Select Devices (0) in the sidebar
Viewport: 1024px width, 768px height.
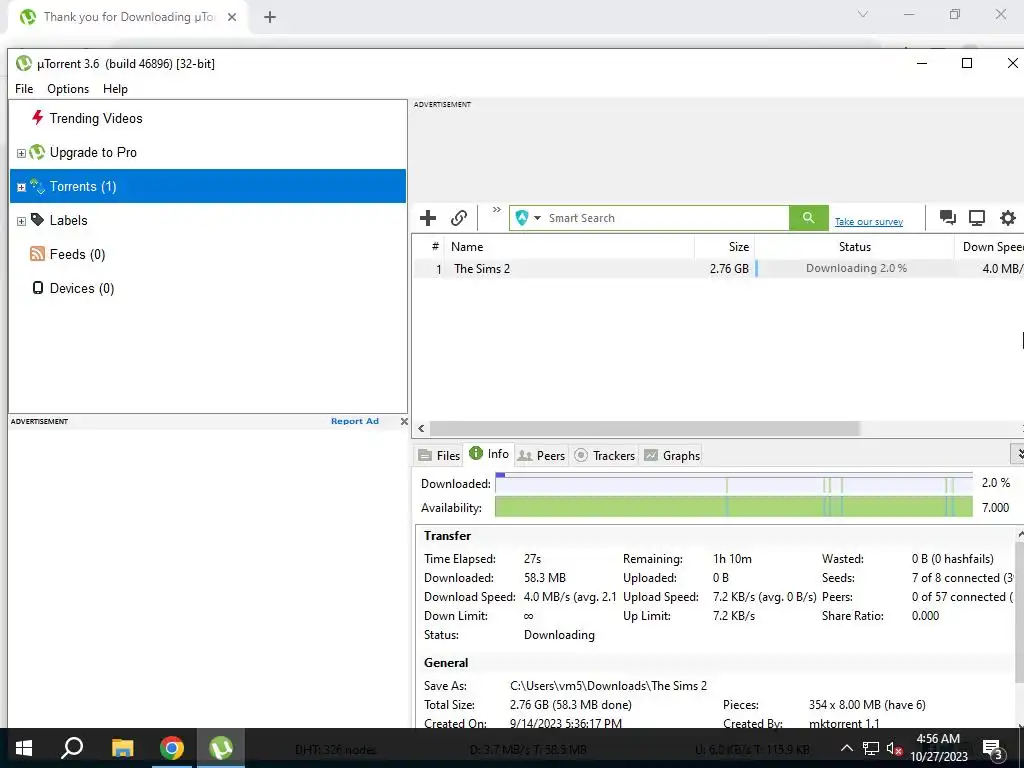click(x=82, y=288)
